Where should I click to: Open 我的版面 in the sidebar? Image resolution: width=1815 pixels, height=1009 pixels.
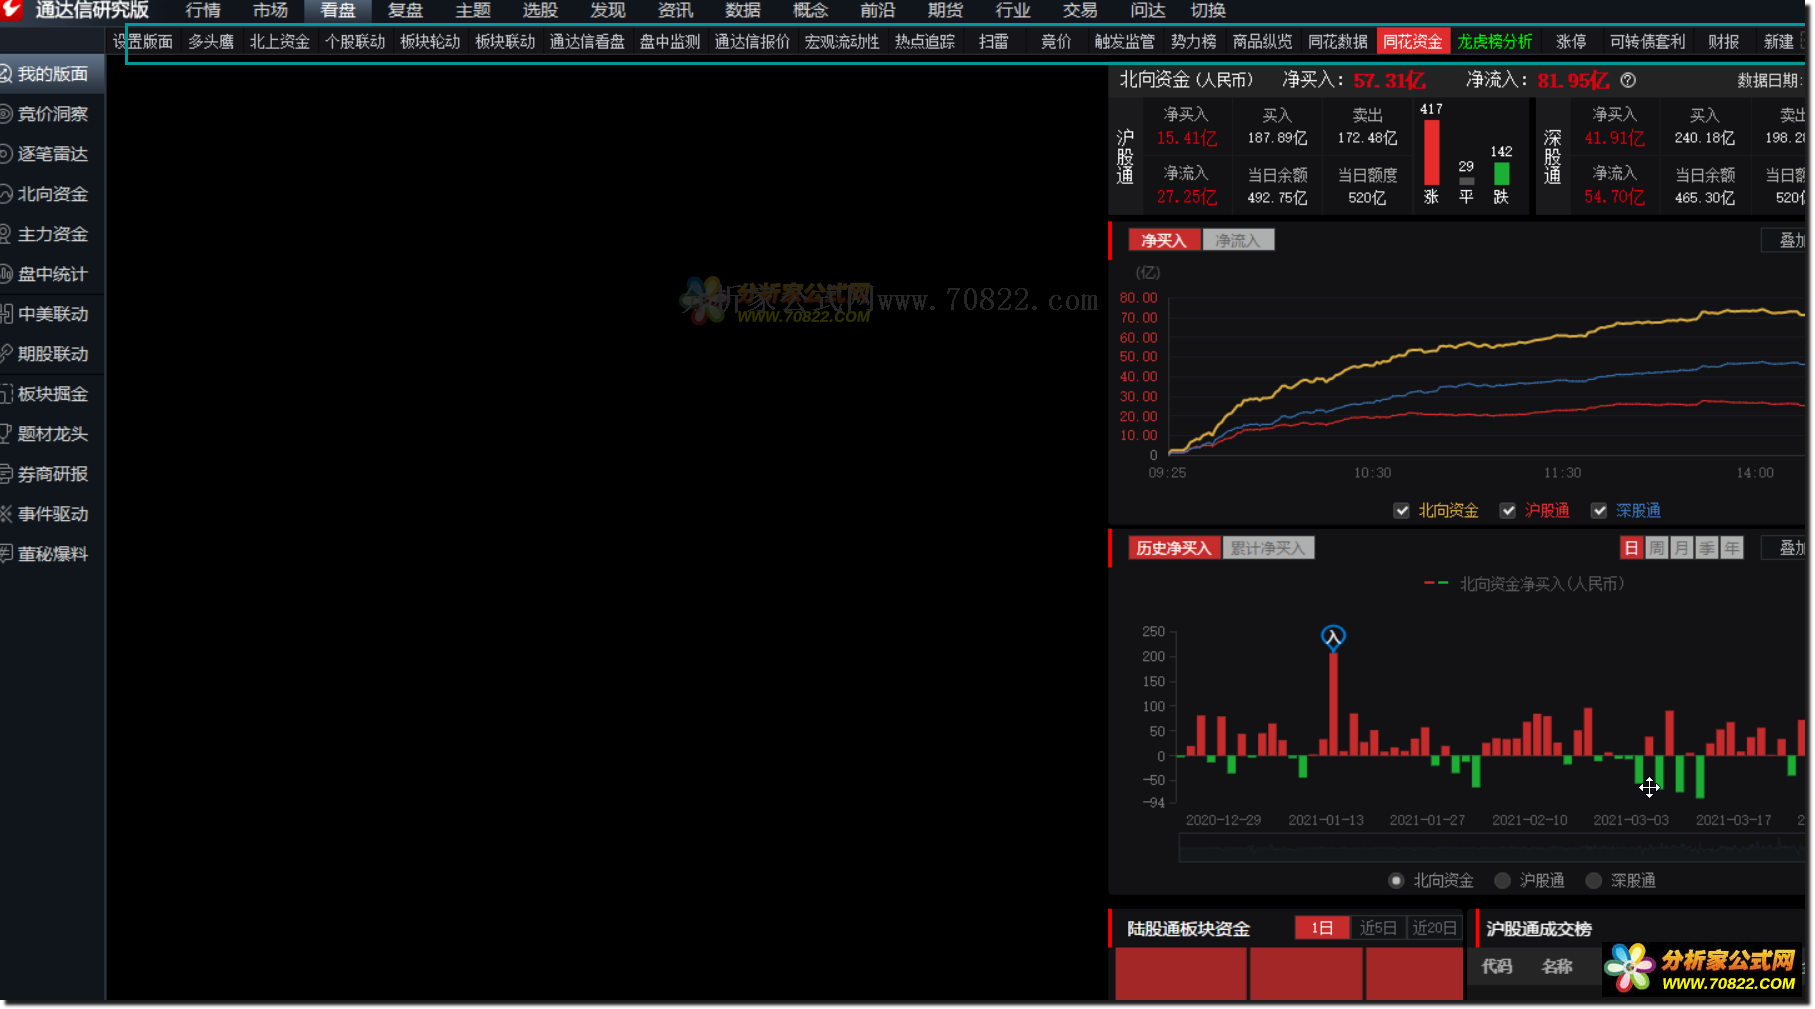point(52,74)
